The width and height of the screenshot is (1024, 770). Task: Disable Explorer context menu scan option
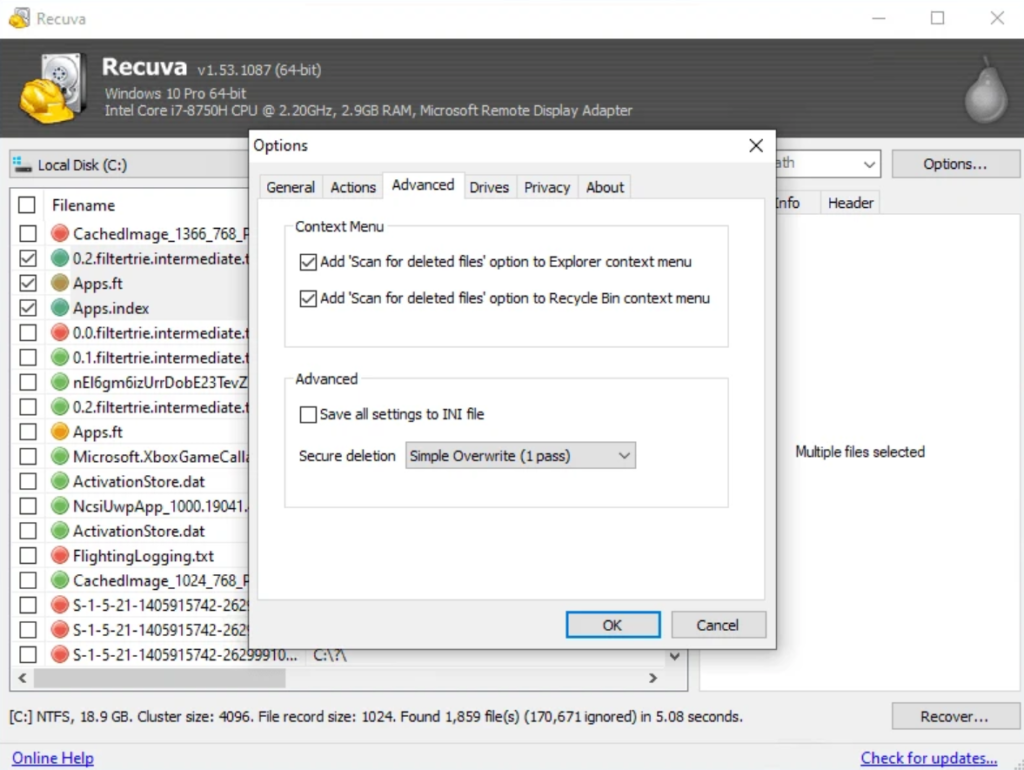(x=308, y=262)
